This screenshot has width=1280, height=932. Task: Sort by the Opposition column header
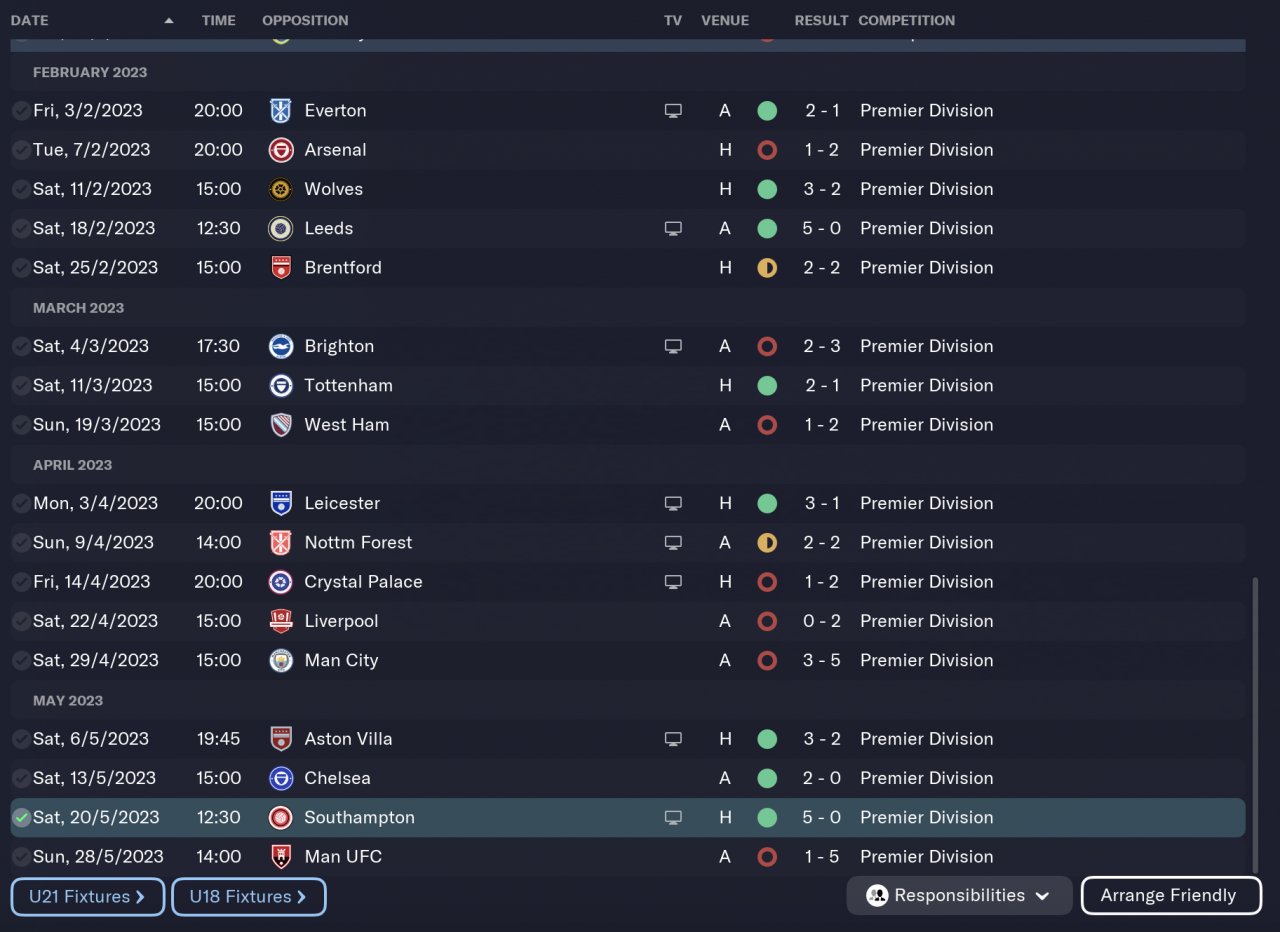(x=305, y=20)
